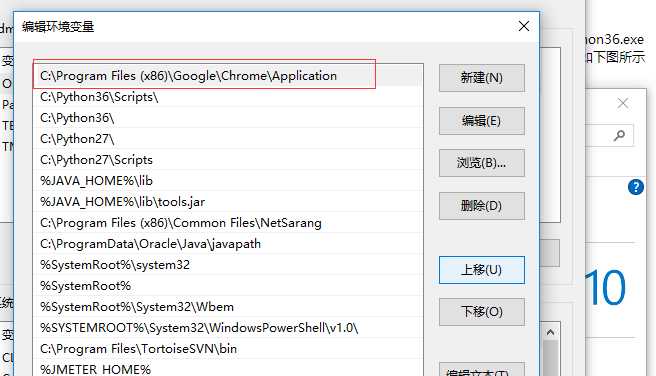
Task: Click the 删除(D) delete button
Action: click(x=482, y=206)
